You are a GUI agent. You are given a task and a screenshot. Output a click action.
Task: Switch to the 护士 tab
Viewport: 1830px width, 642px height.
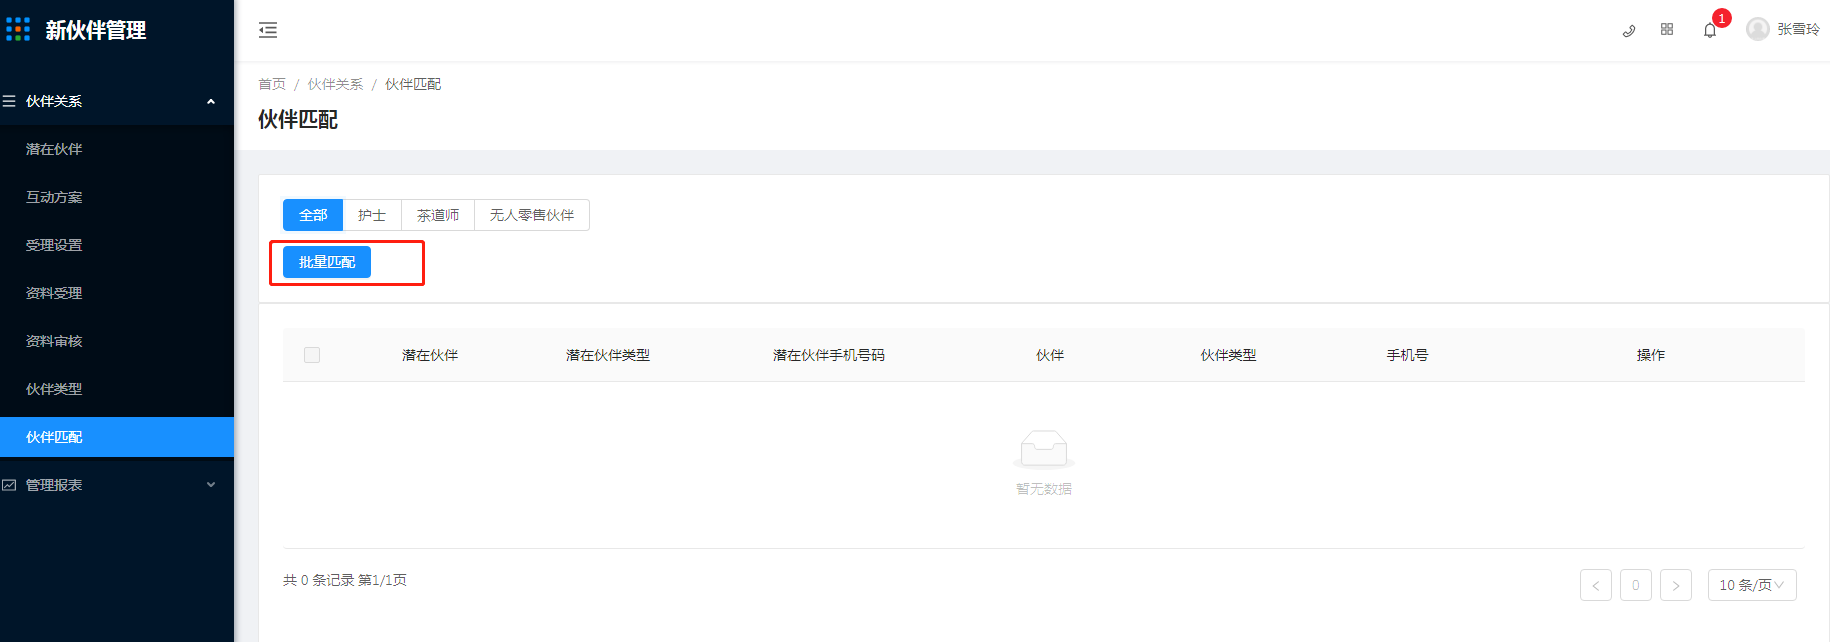coord(372,215)
